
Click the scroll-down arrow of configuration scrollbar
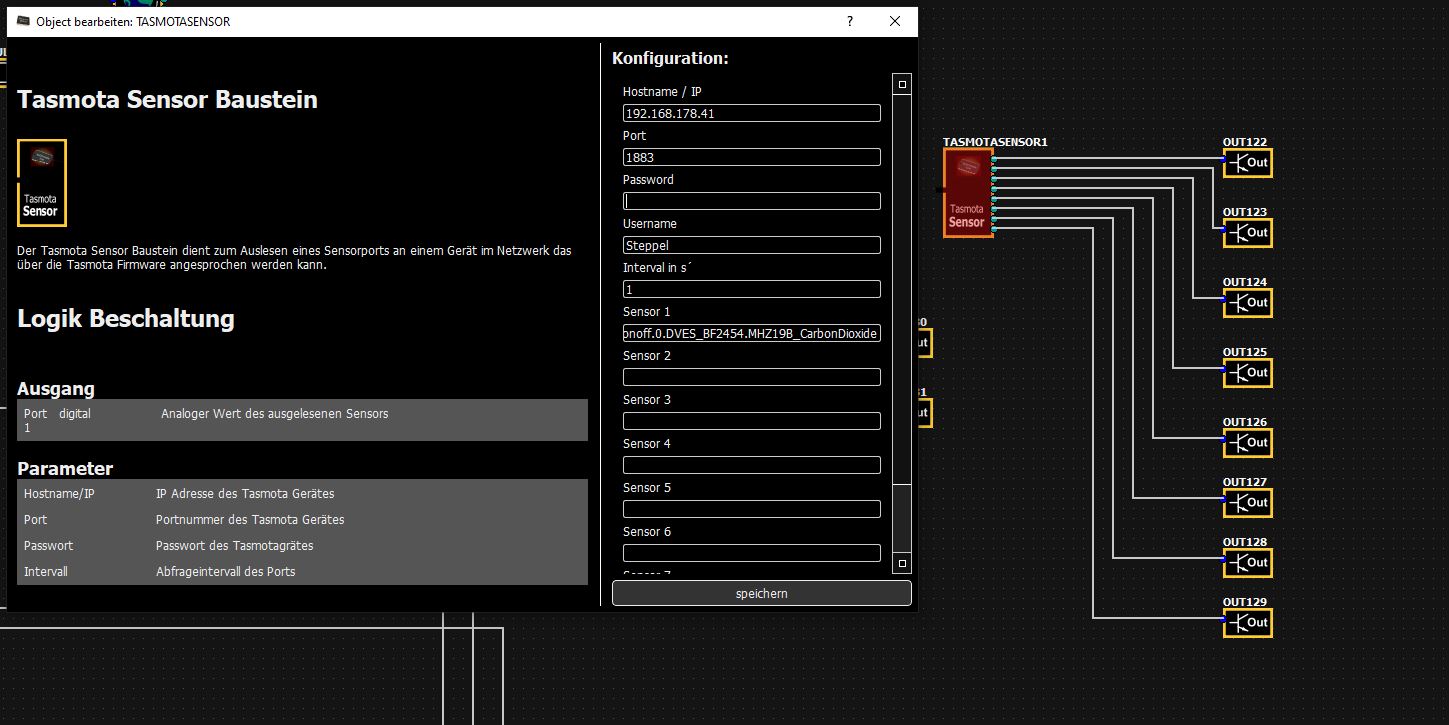(x=901, y=564)
